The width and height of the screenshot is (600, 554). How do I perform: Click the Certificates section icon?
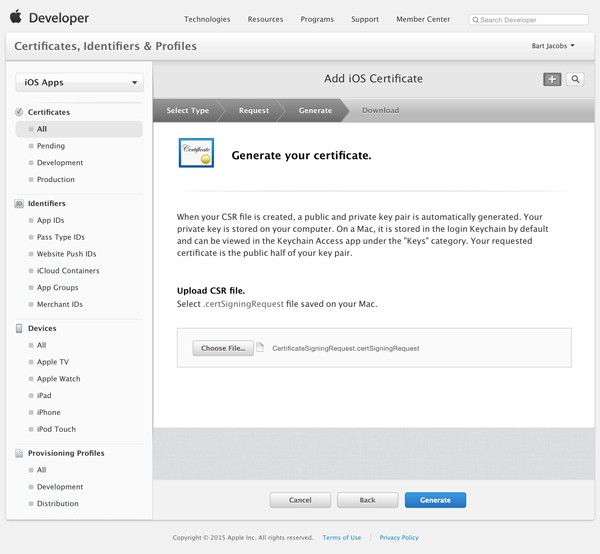[19, 112]
